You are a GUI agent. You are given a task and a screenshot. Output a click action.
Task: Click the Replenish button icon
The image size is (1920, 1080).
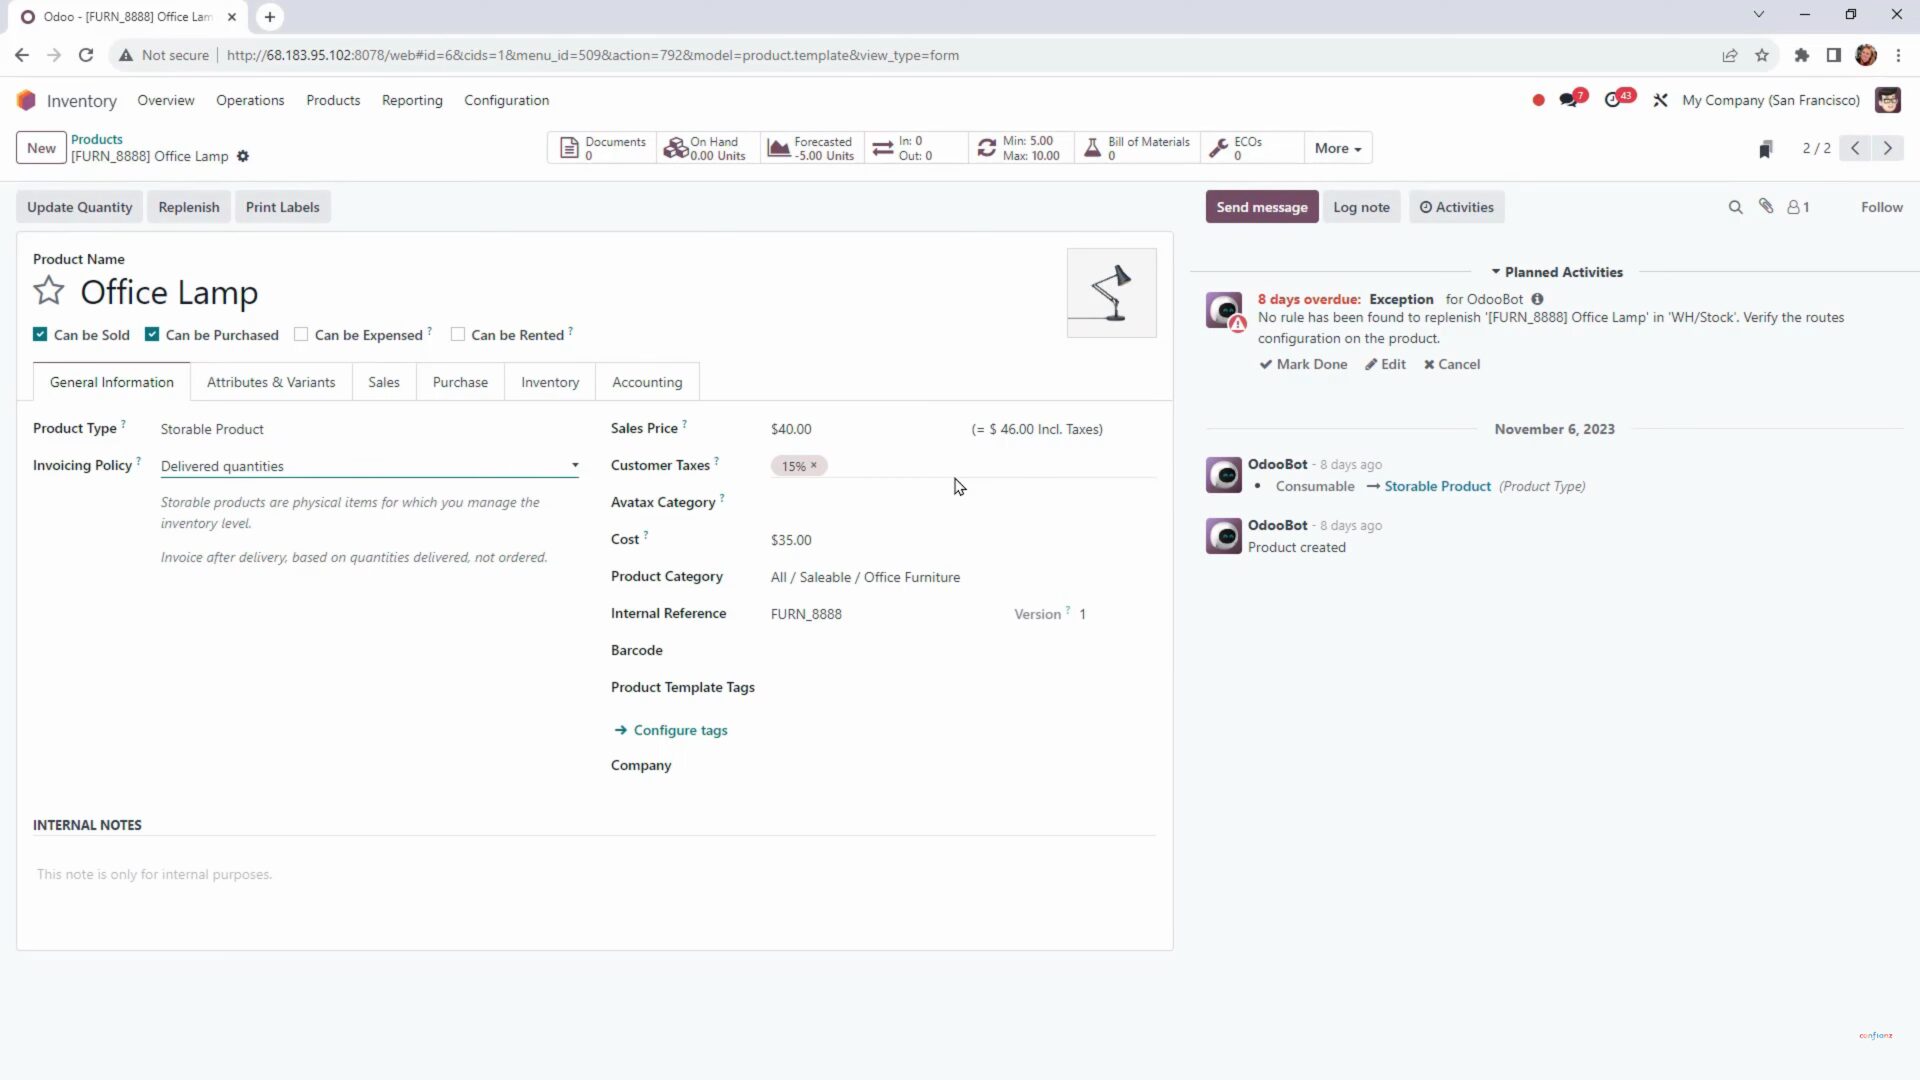click(189, 207)
